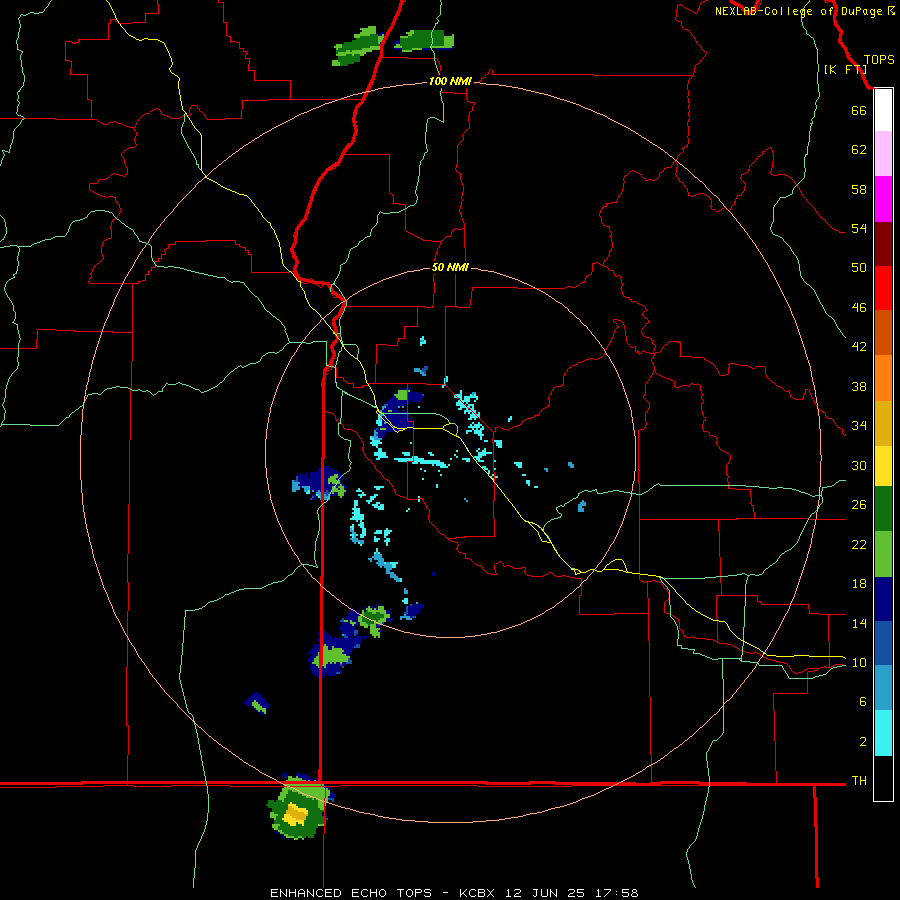900x900 pixels.
Task: Select the light pink swatch beside 62
Action: (x=883, y=153)
